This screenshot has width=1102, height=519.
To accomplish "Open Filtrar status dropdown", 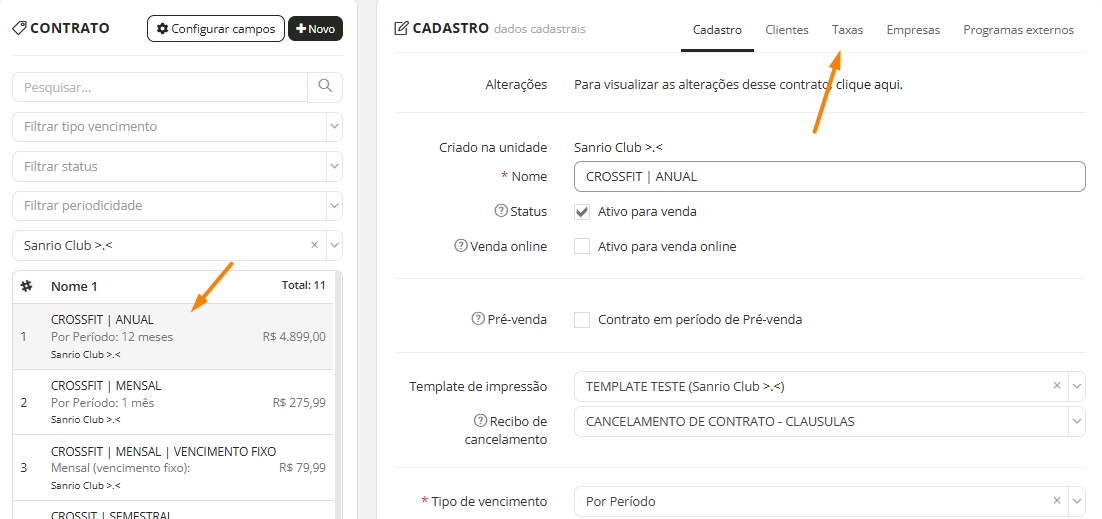I will point(177,167).
